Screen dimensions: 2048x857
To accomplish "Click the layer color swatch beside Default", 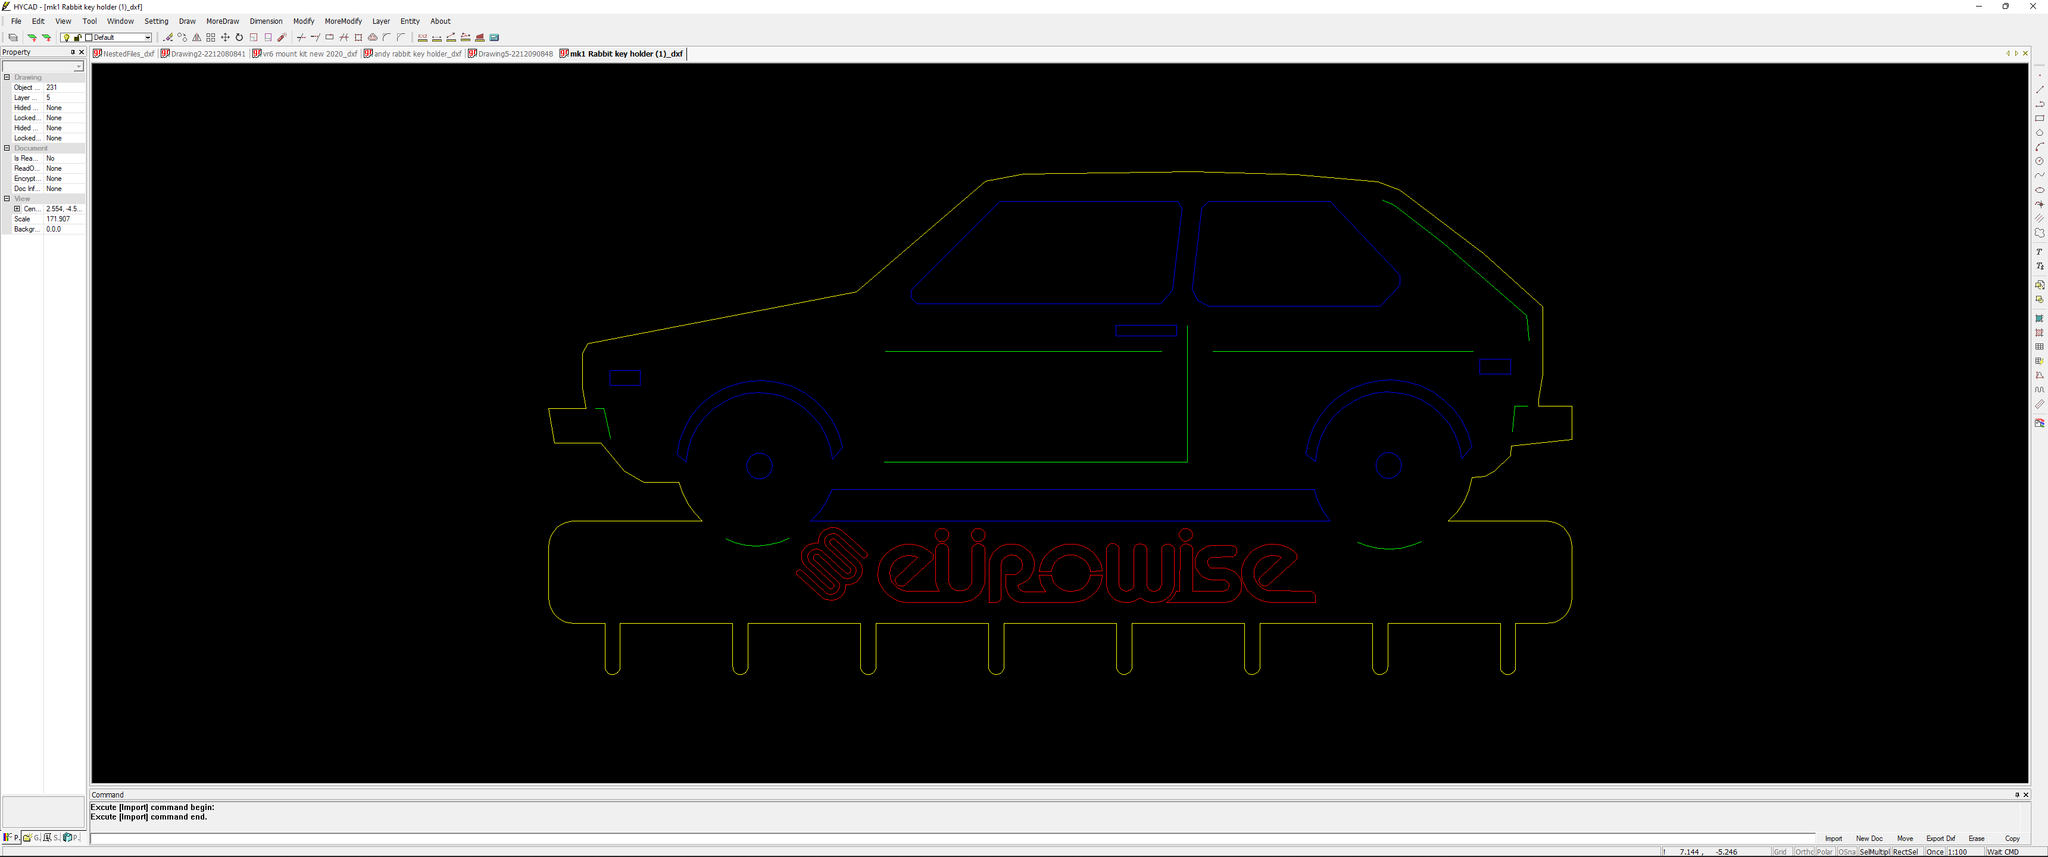I will 89,38.
